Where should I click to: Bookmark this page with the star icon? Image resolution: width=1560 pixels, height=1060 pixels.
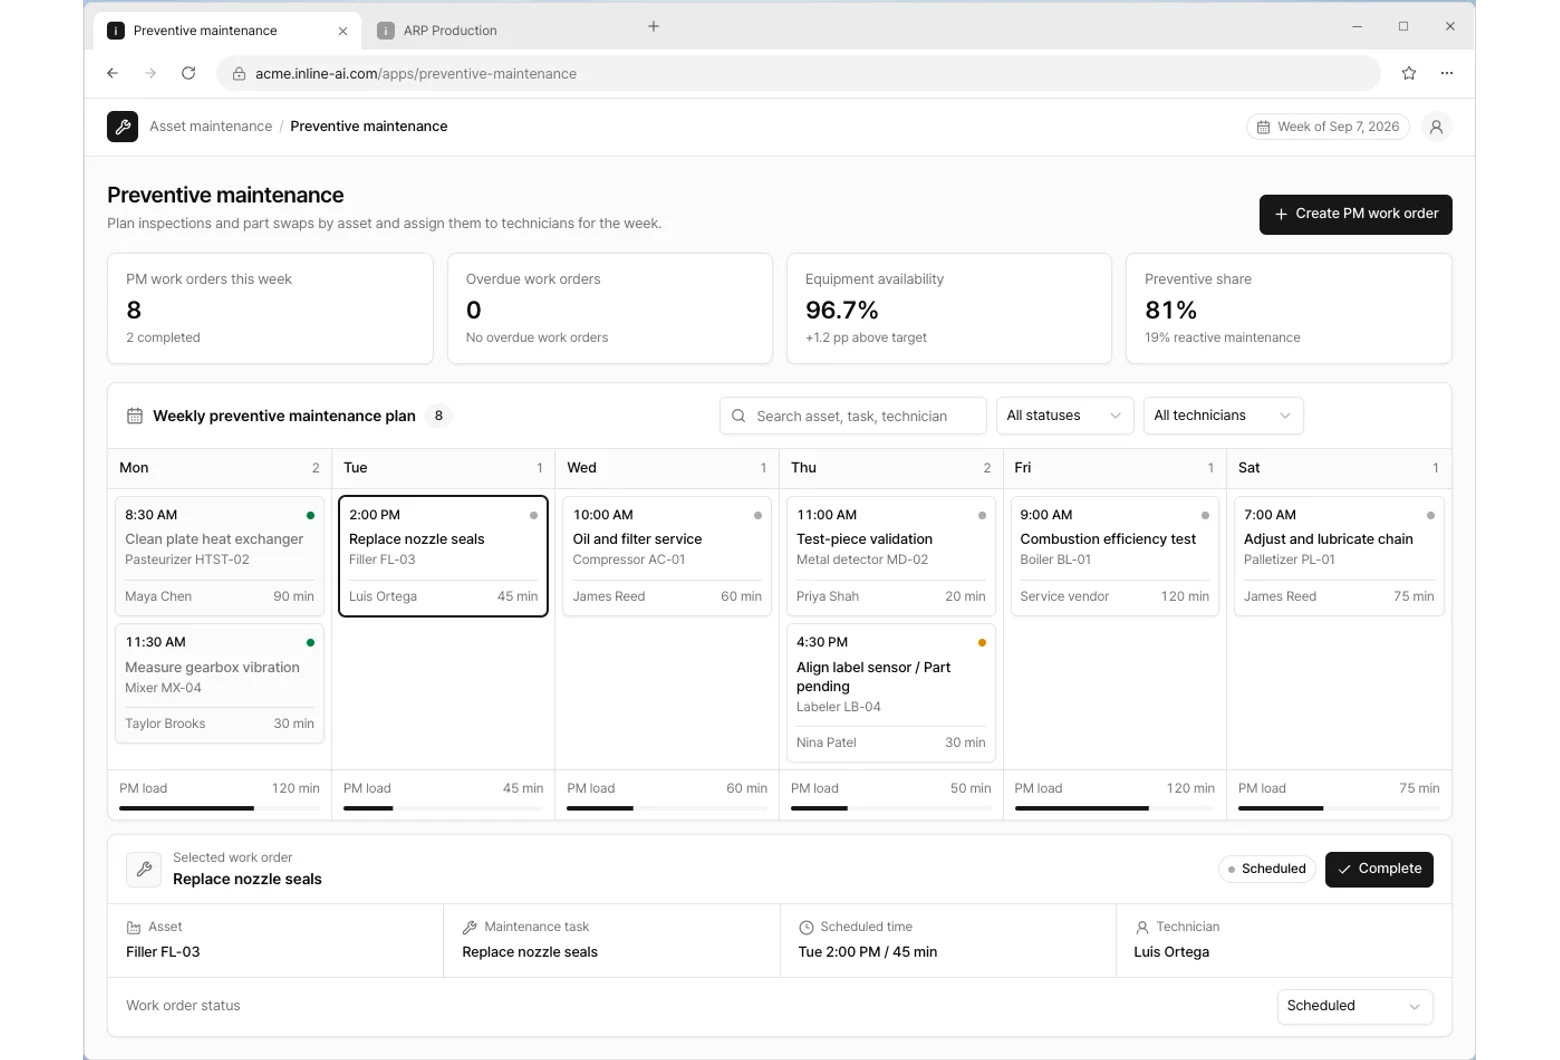point(1409,73)
